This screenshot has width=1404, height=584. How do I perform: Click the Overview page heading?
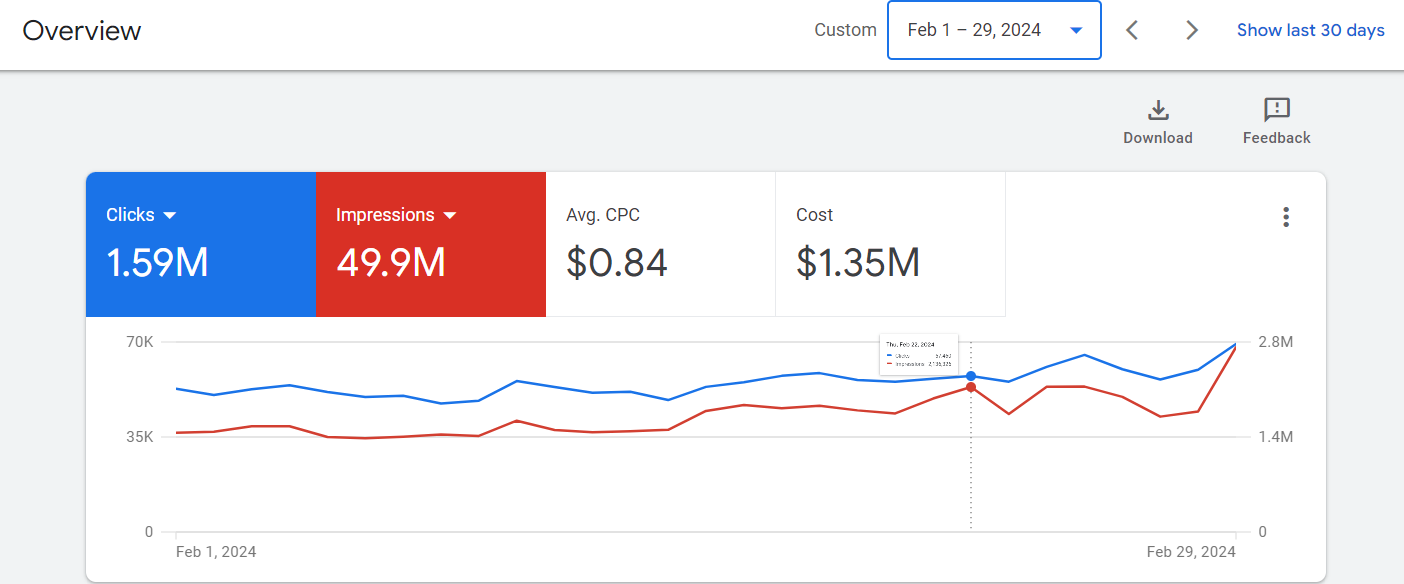(82, 30)
